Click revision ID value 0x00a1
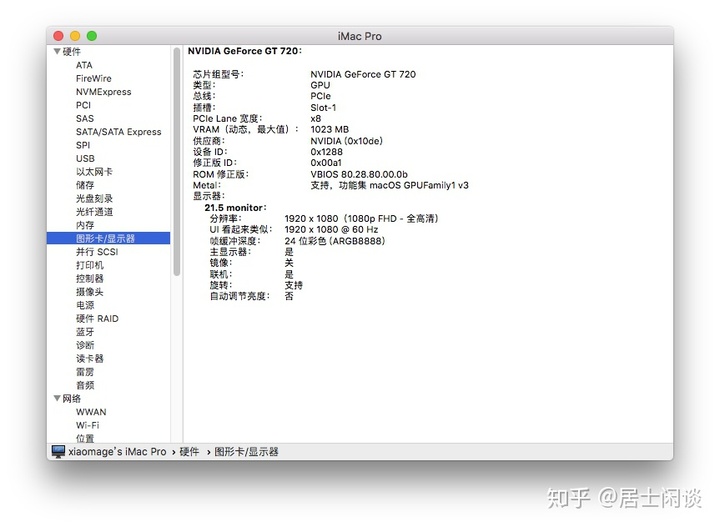The image size is (720, 527). click(326, 163)
